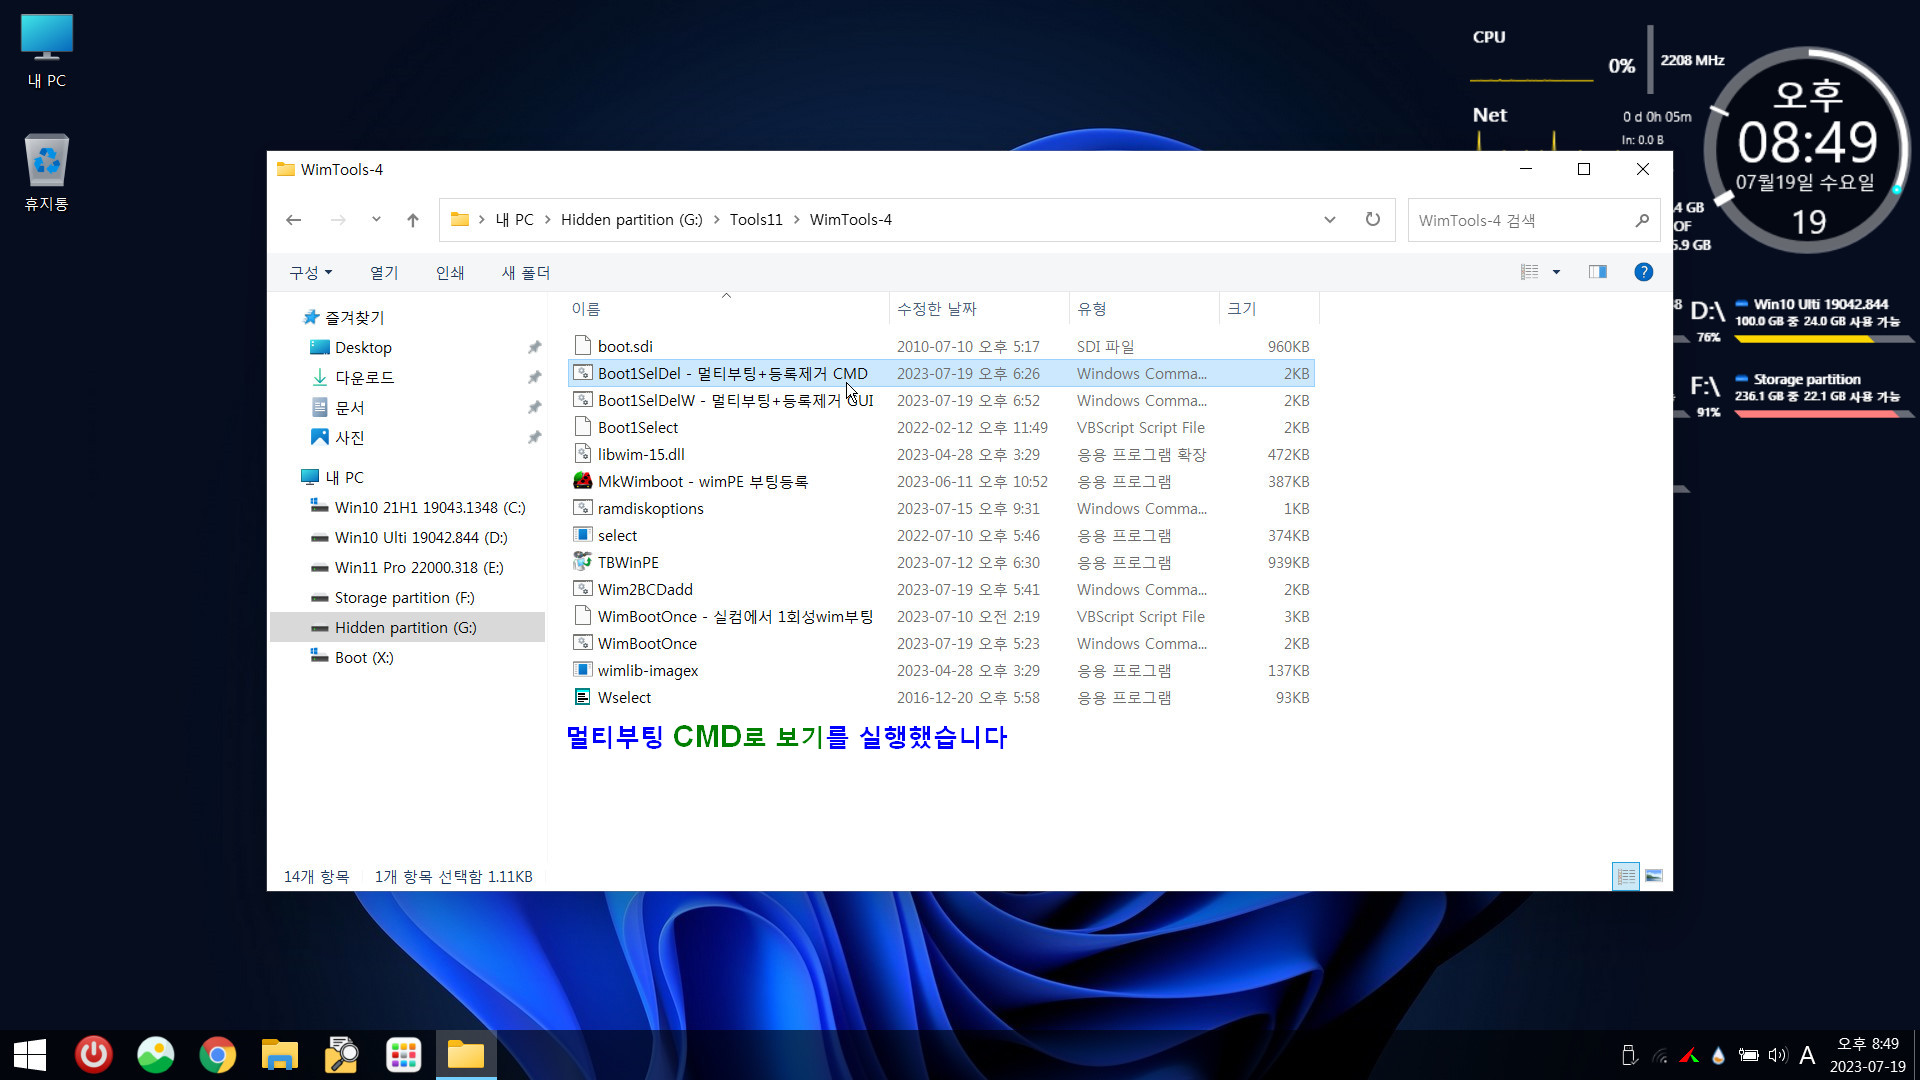Click the forward navigation arrow
The width and height of the screenshot is (1920, 1080).
[338, 220]
